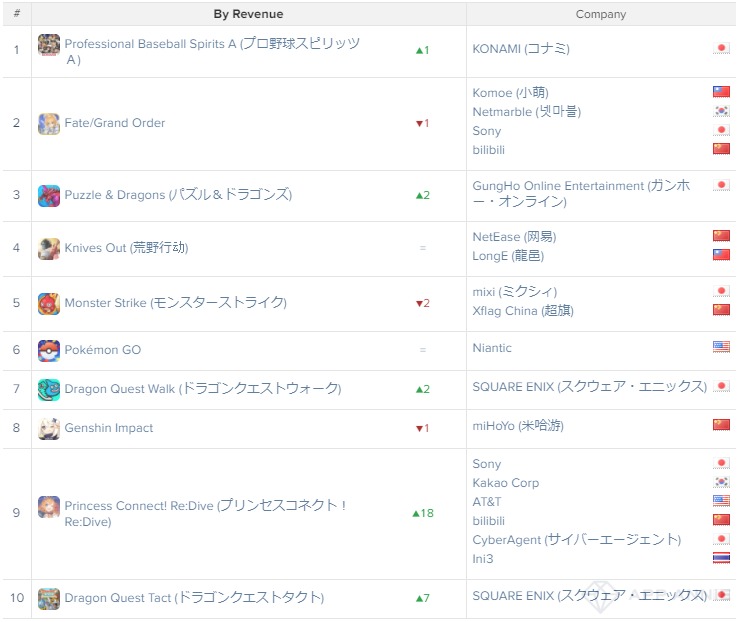Click the US flag beside Niantic
This screenshot has width=739, height=622.
[721, 347]
